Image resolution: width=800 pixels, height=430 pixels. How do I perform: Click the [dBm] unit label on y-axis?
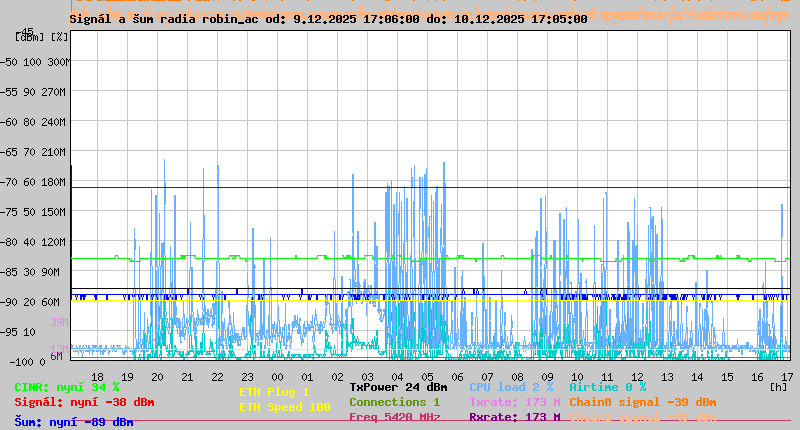(31, 37)
